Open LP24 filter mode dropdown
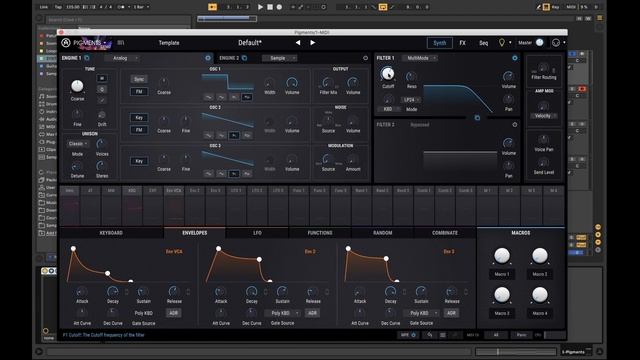This screenshot has height=360, width=640. tap(411, 100)
